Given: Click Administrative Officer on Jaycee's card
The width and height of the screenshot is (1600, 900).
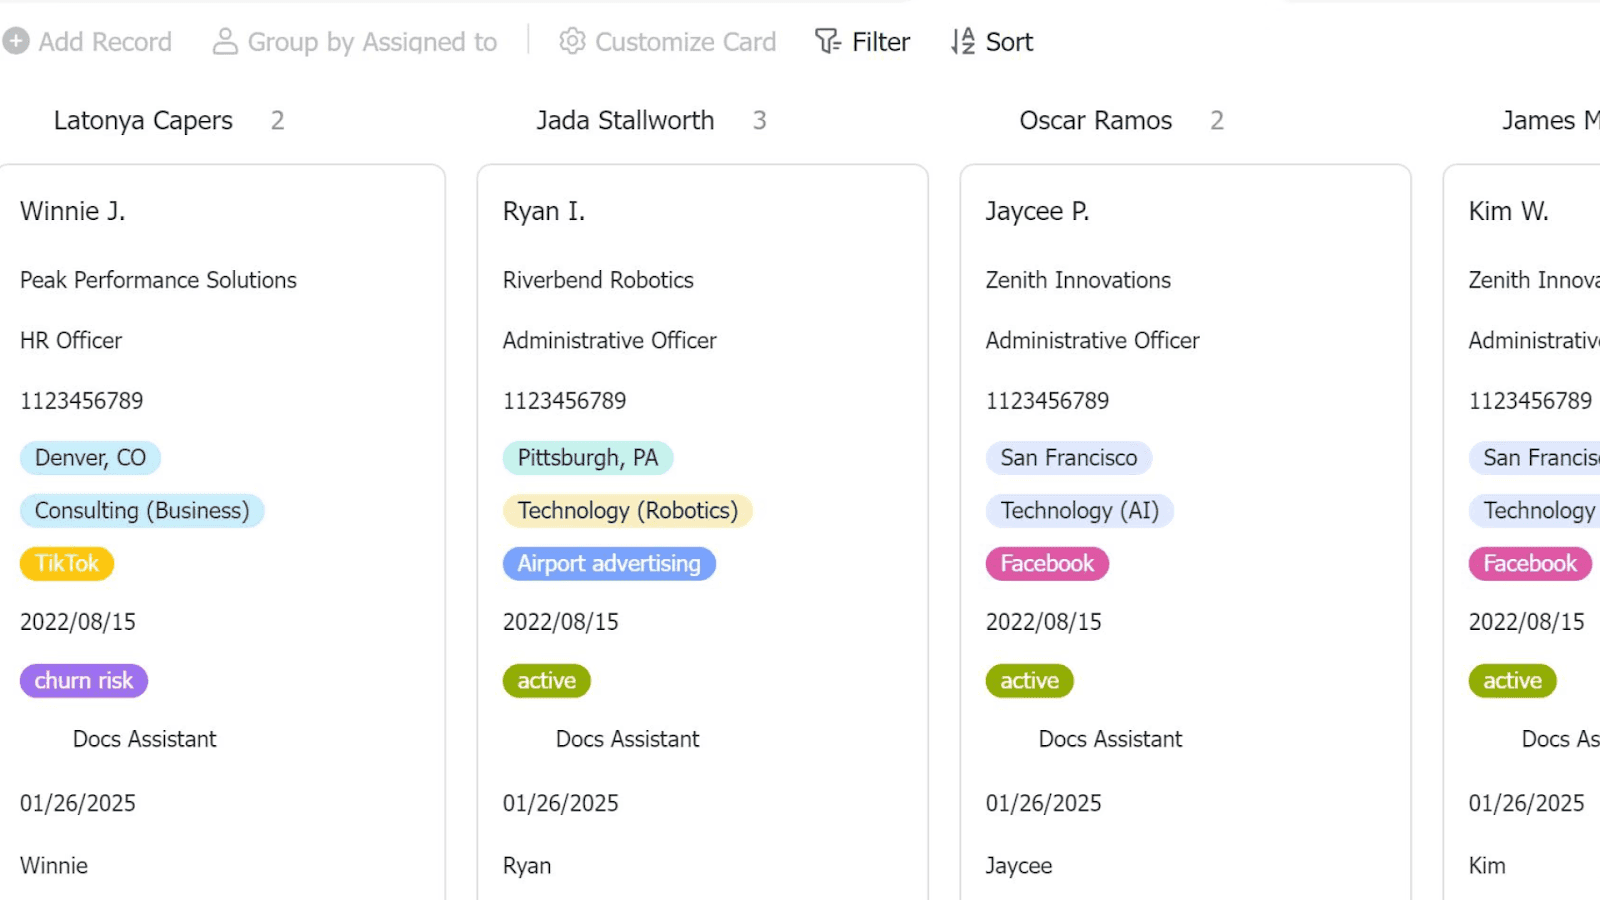Looking at the screenshot, I should 1093,340.
